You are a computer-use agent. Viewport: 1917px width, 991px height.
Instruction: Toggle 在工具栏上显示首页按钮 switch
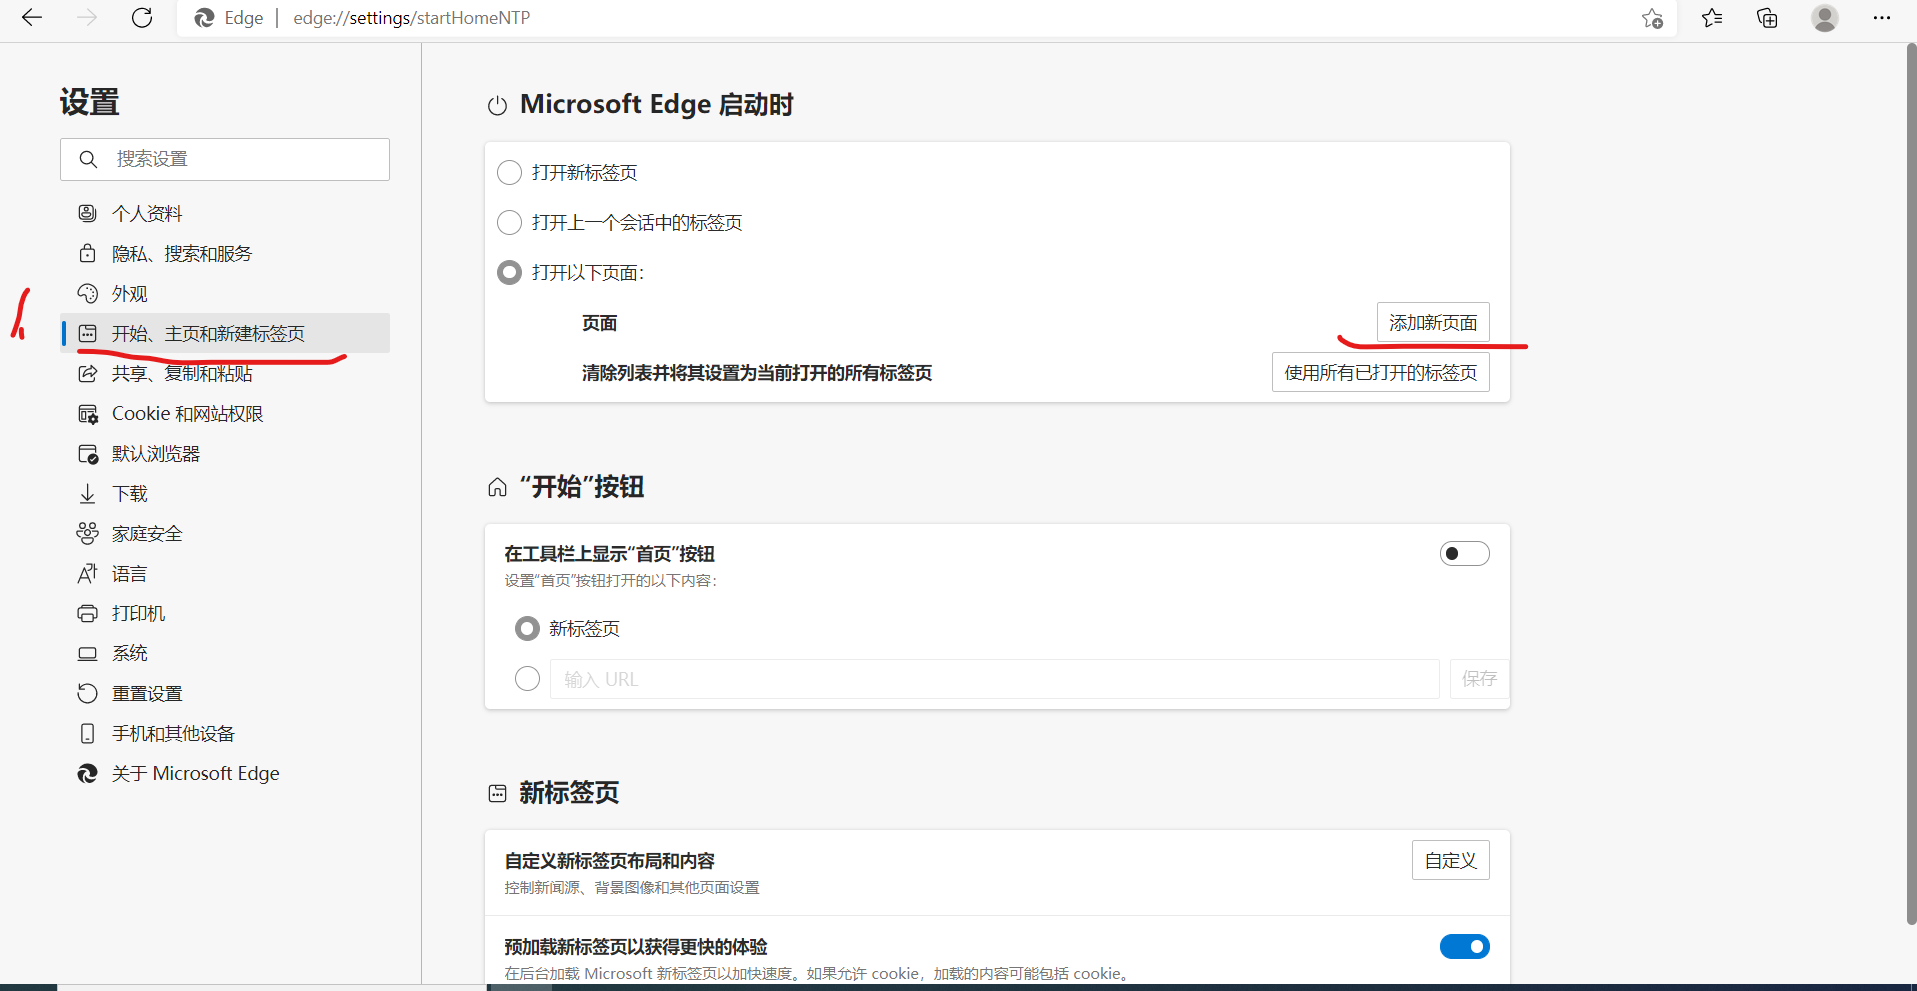[1464, 553]
